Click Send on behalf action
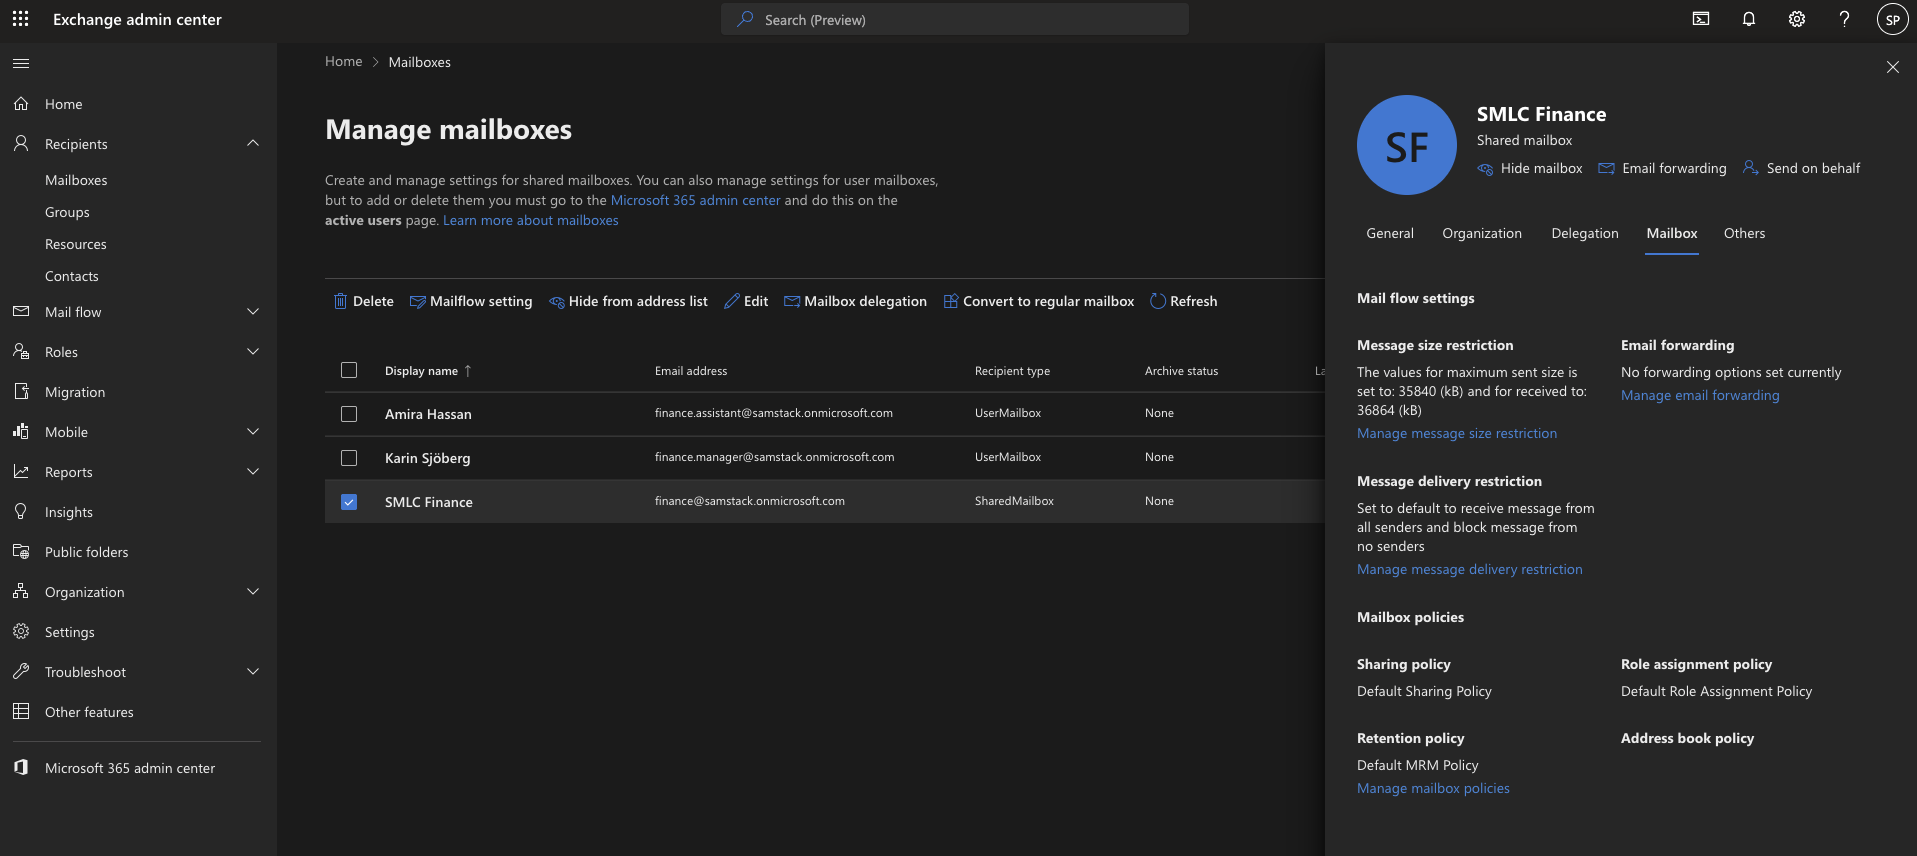The image size is (1917, 856). (x=1802, y=168)
